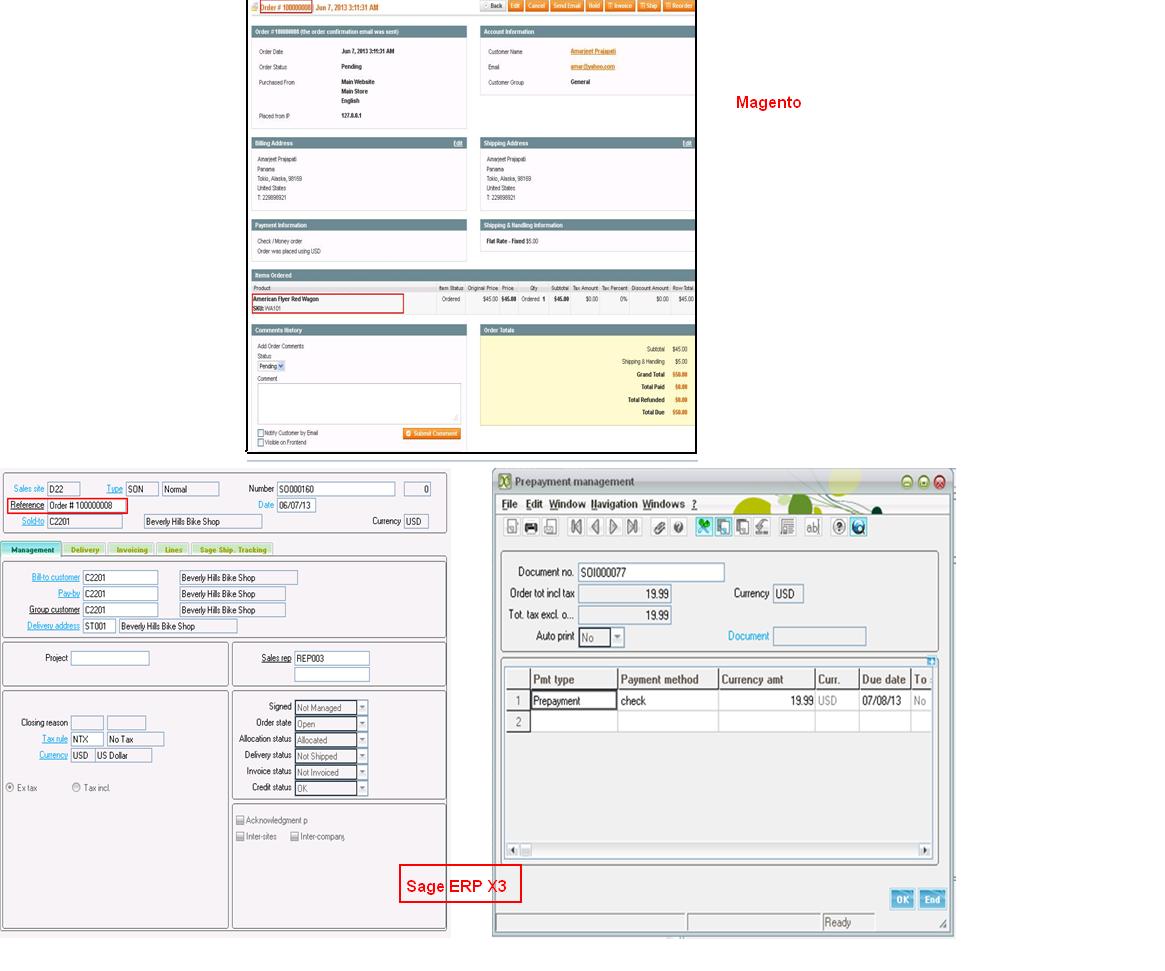Screen dimensions: 1165x971
Task: Jump to first record in Prepayment toolbar
Action: tap(575, 527)
